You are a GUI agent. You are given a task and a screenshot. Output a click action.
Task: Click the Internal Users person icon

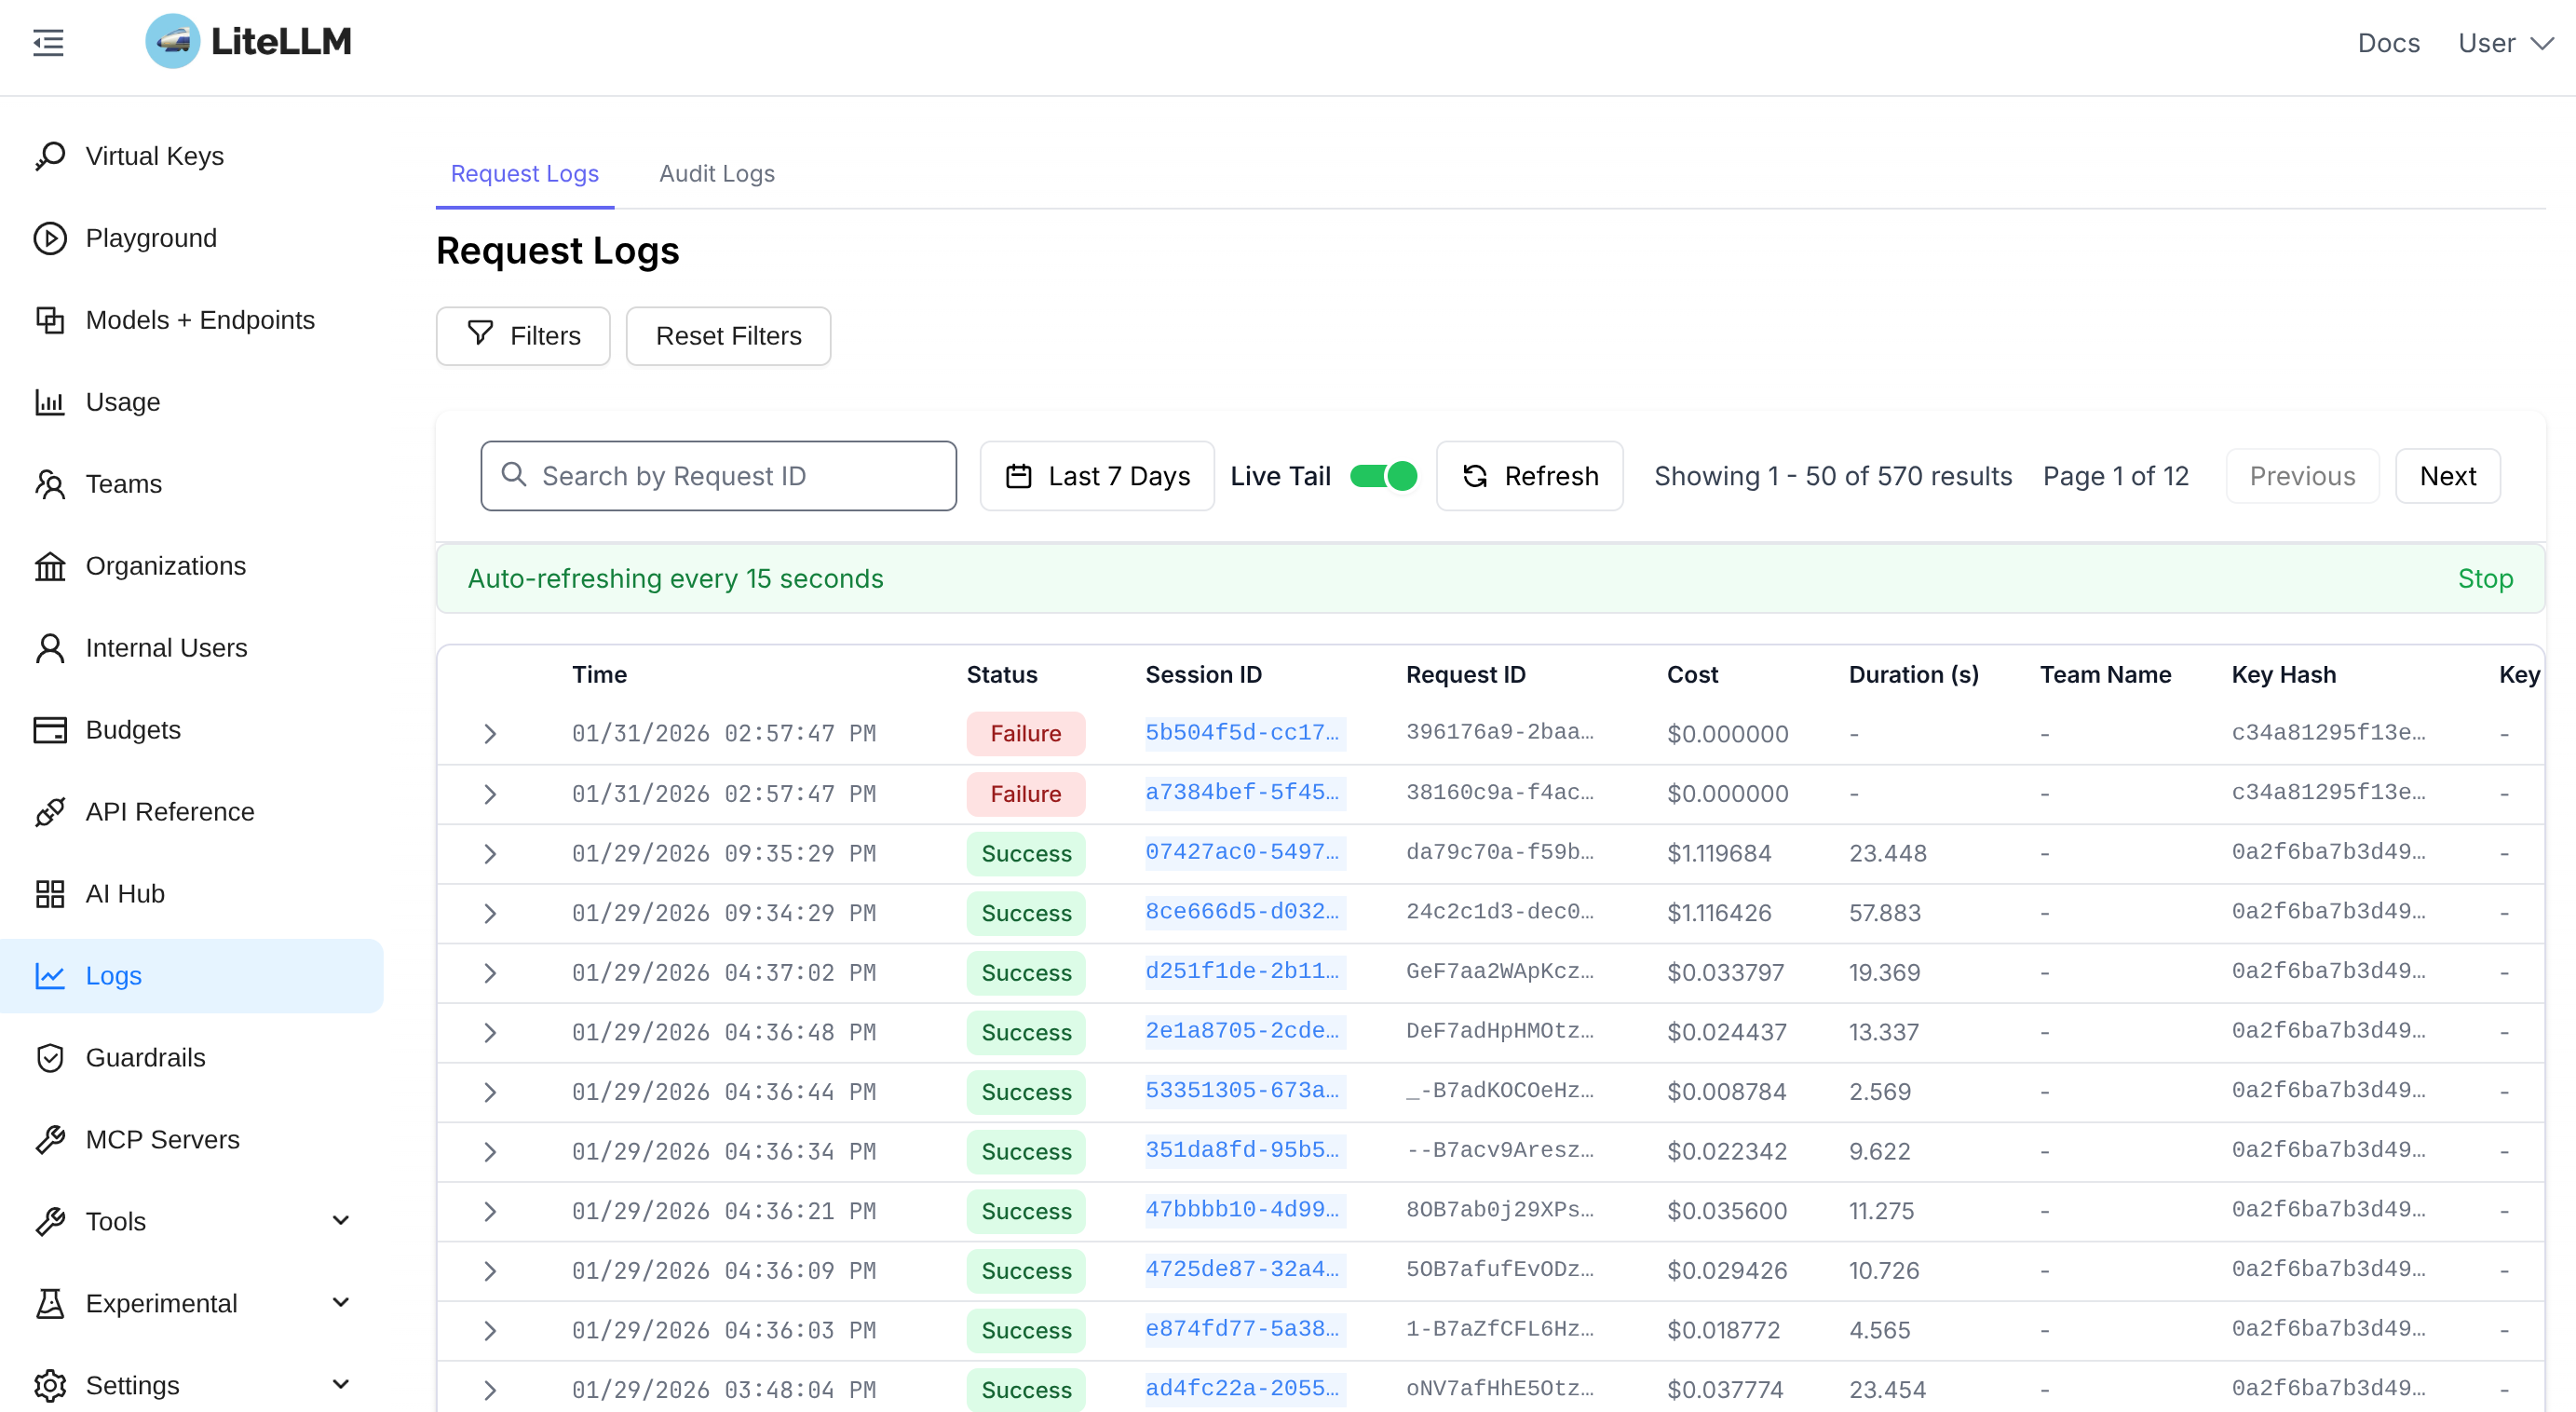(x=50, y=648)
